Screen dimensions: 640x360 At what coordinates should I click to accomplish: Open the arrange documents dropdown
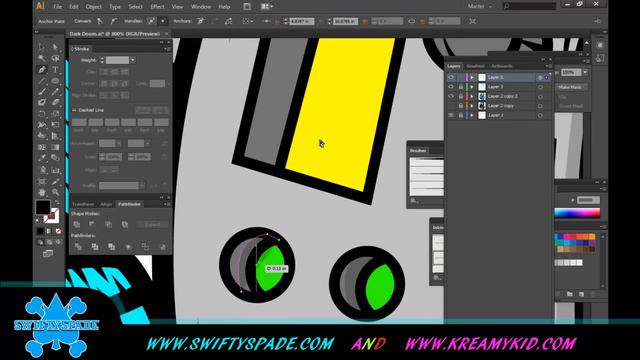tap(267, 7)
